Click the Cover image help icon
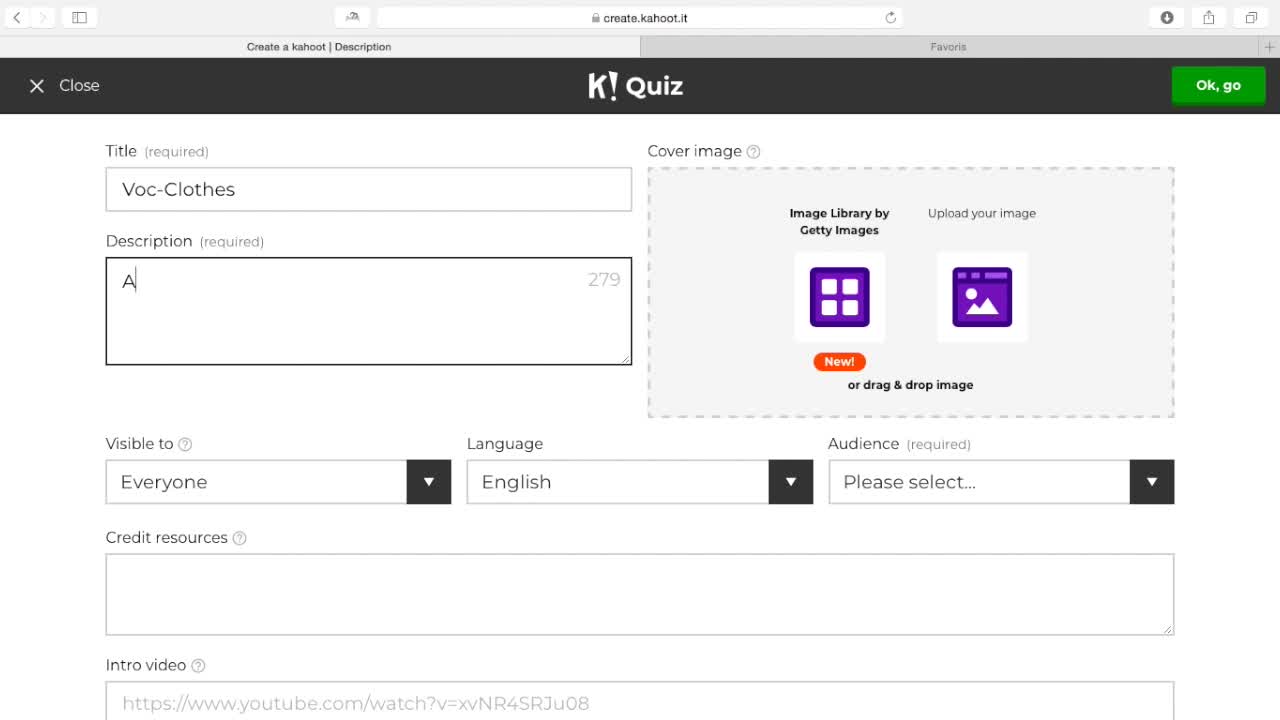Image resolution: width=1280 pixels, height=720 pixels. pyautogui.click(x=753, y=152)
